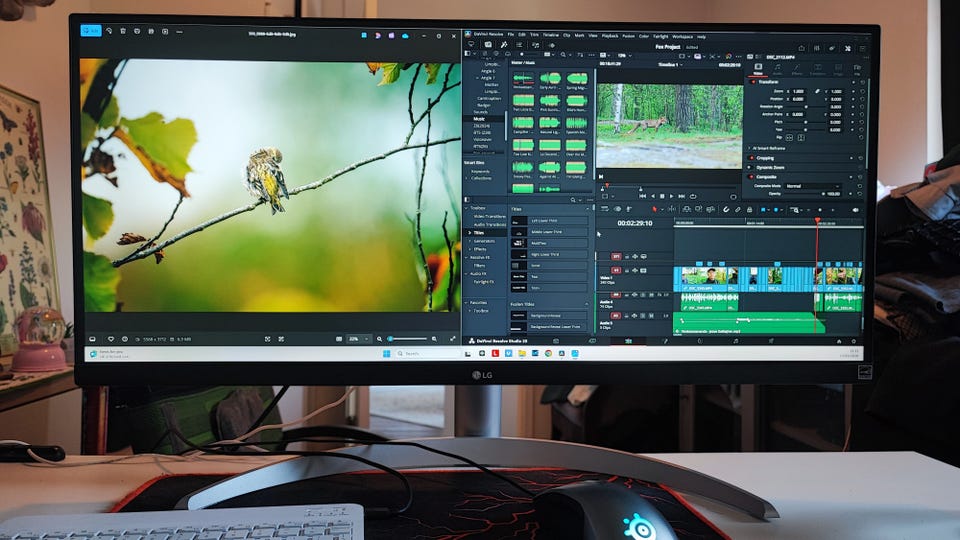Click the rotate icon in Photos toolbar
This screenshot has height=540, width=960.
tap(109, 31)
